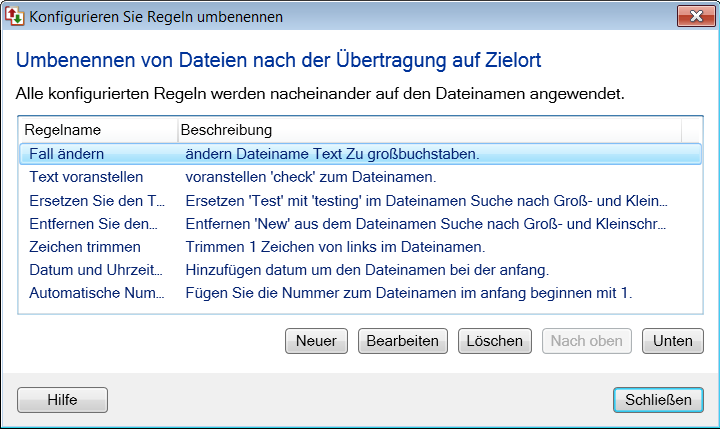The width and height of the screenshot is (720, 429).
Task: Pick the rule replacing 'Test' with 'testing'
Action: [x=96, y=200]
